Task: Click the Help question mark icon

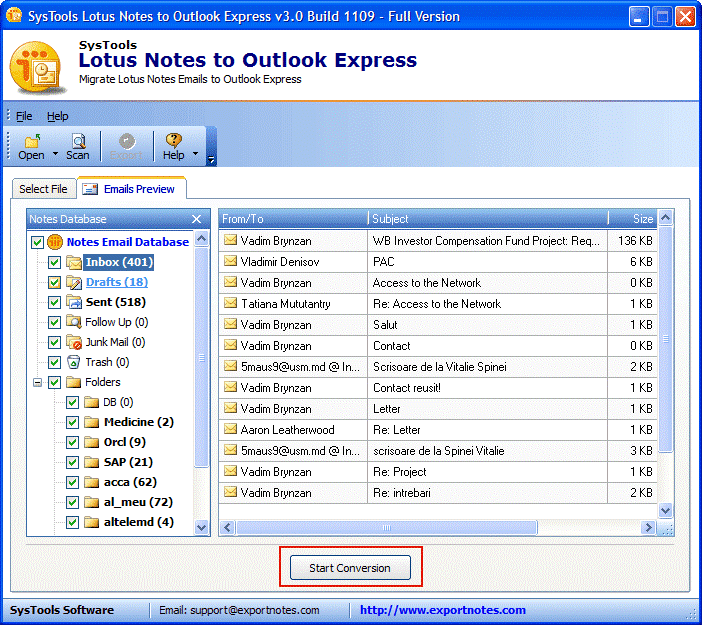Action: pyautogui.click(x=173, y=141)
